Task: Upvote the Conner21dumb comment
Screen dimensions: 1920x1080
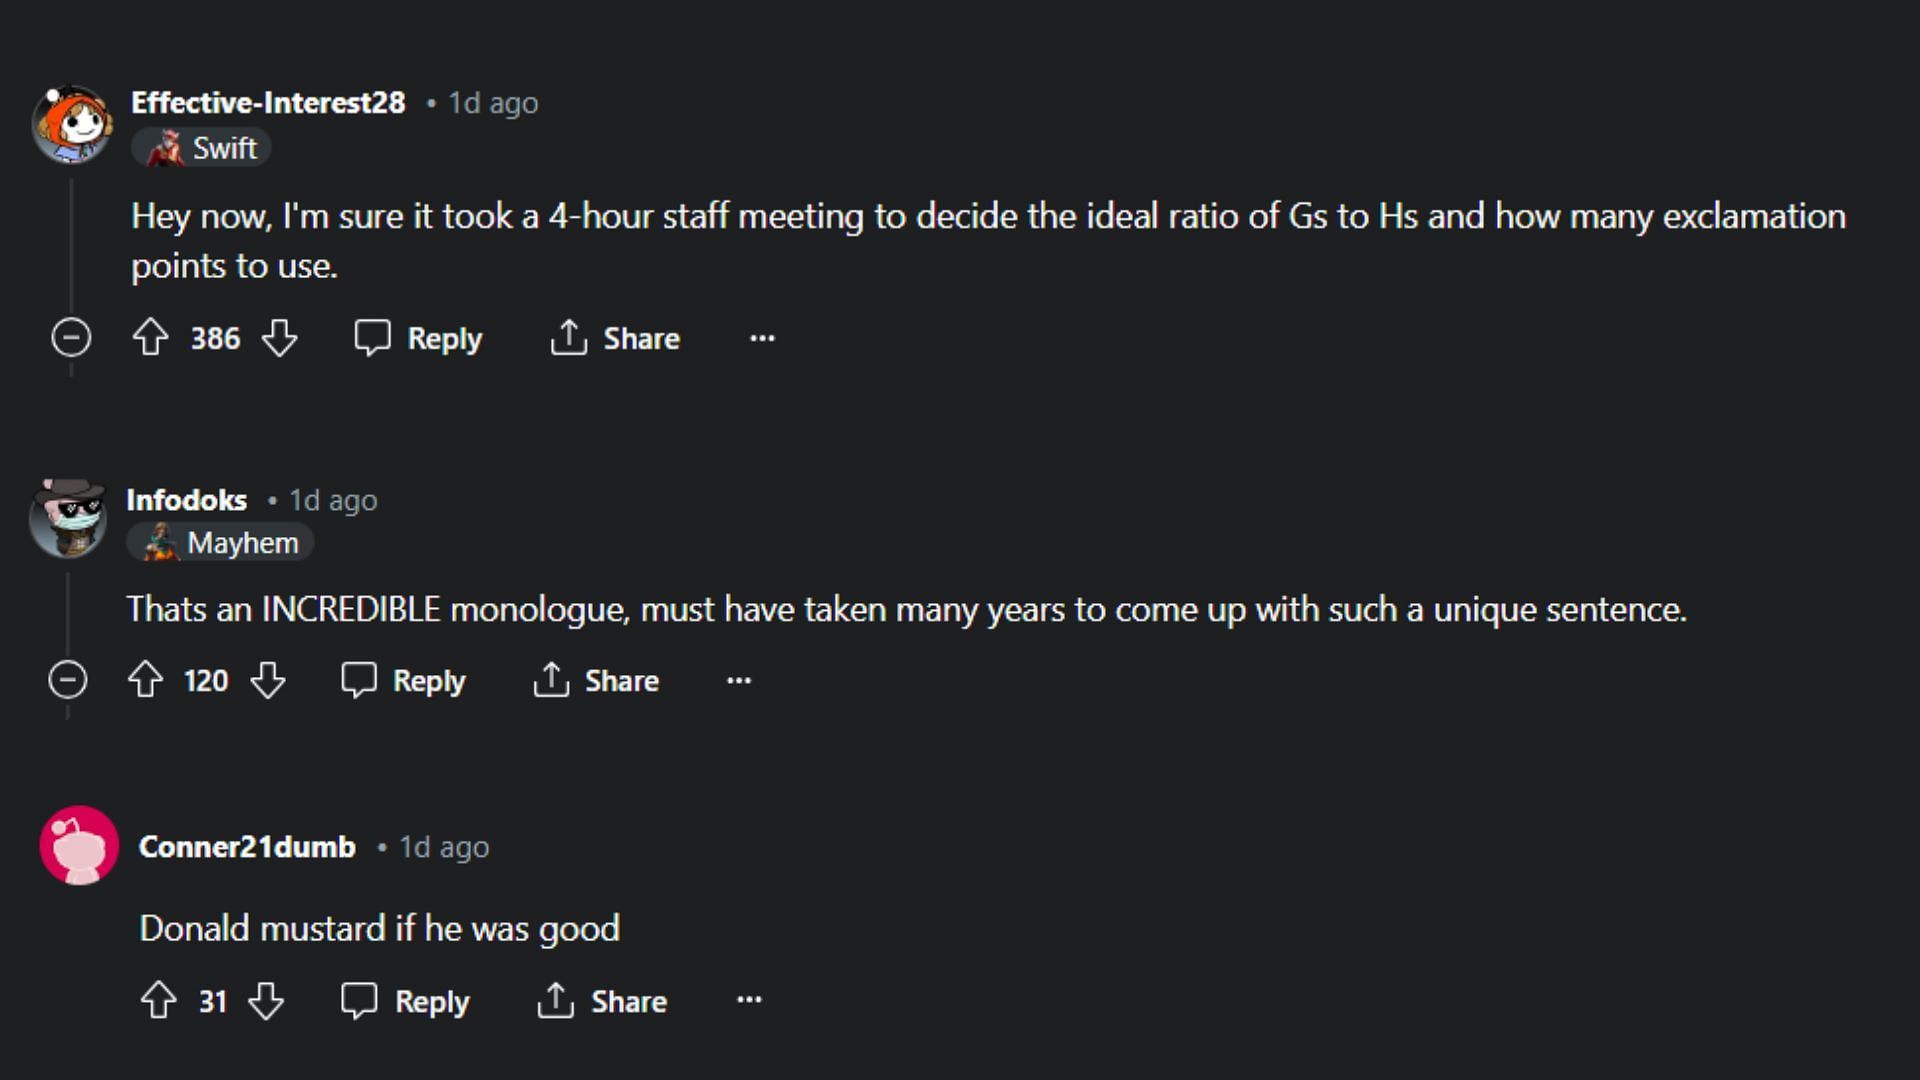Action: (x=158, y=1000)
